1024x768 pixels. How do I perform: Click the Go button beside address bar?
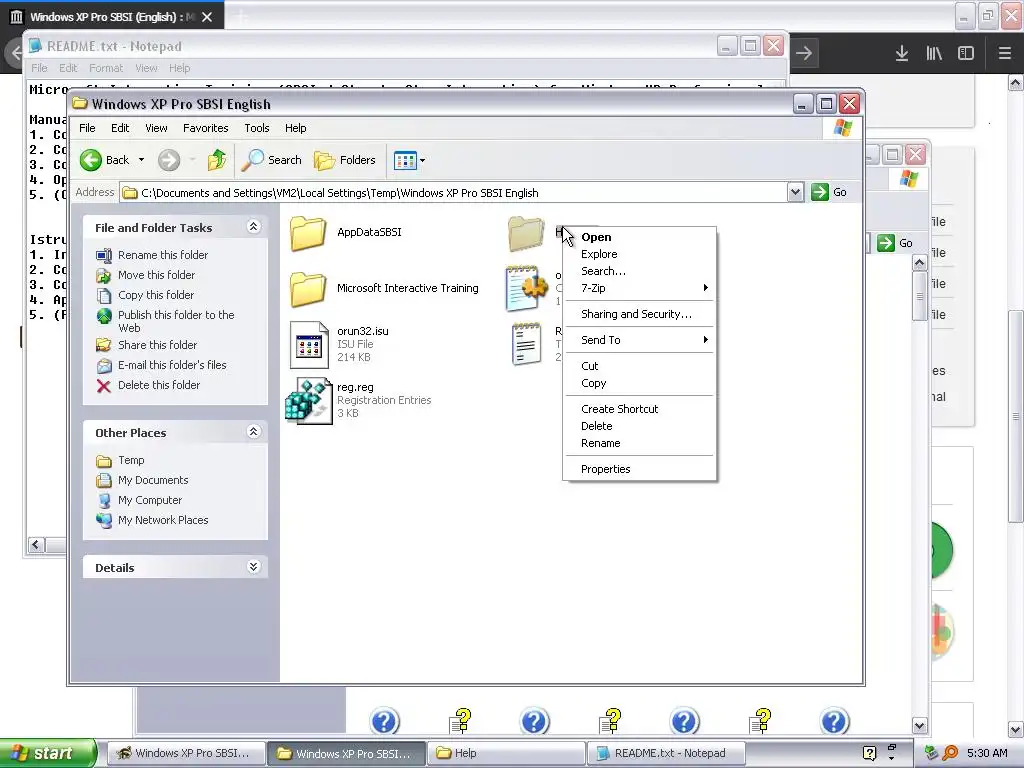[x=829, y=192]
